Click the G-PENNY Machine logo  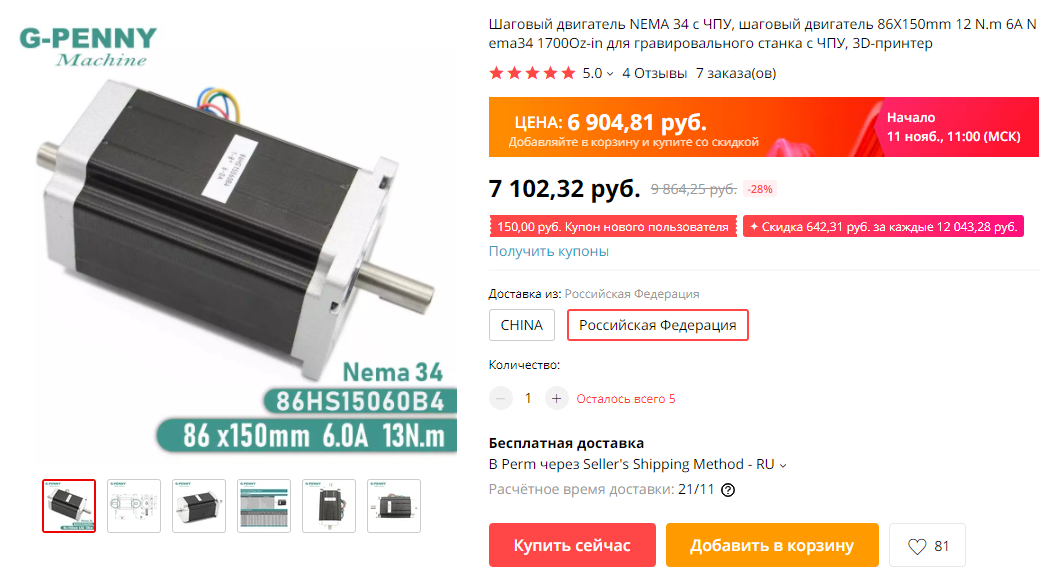pos(88,47)
